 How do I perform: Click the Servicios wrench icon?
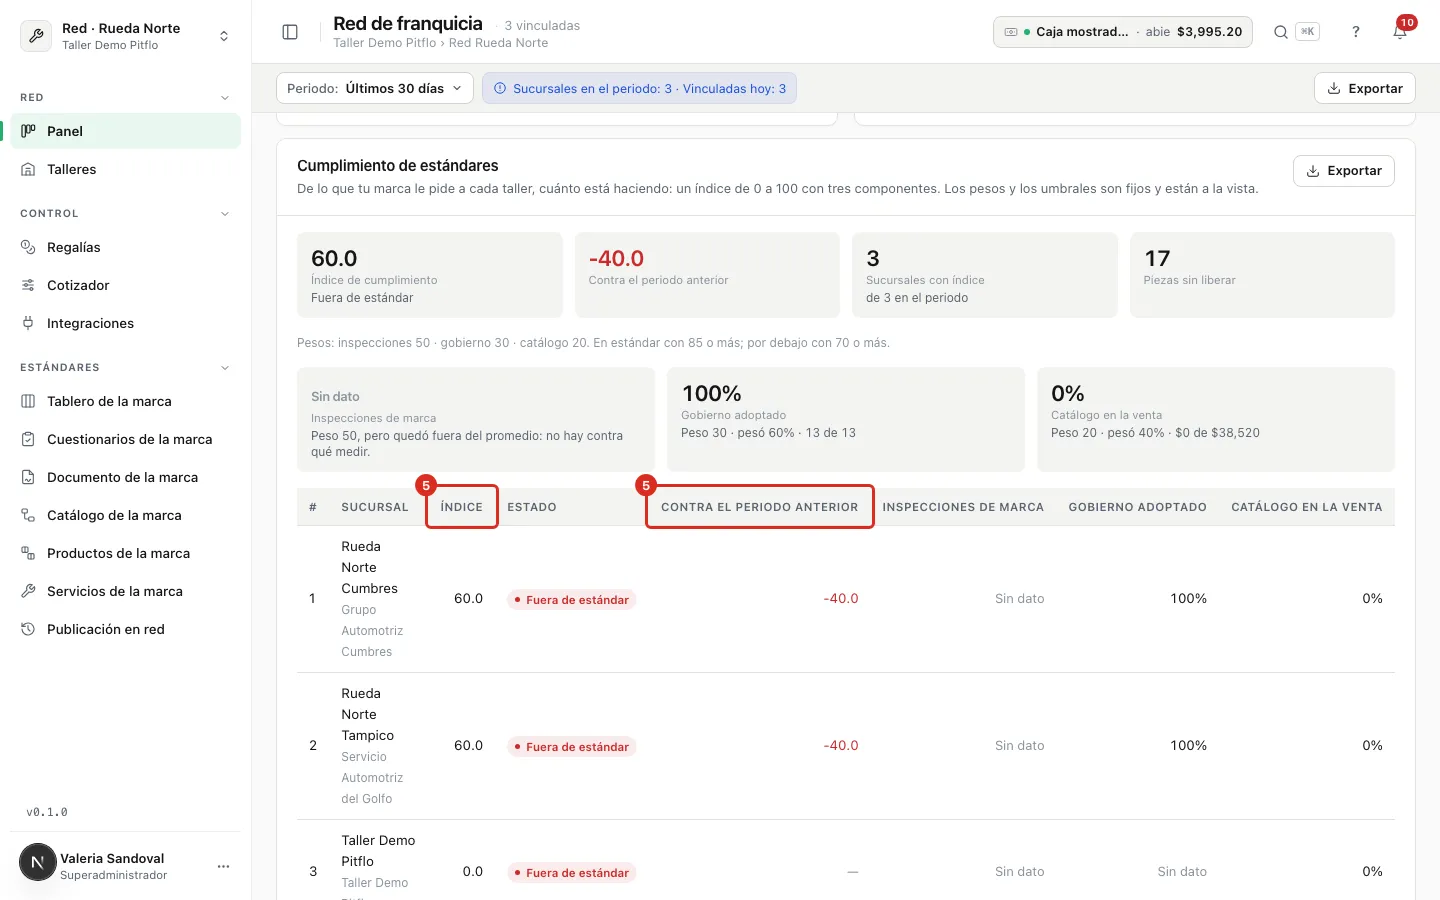pyautogui.click(x=28, y=591)
